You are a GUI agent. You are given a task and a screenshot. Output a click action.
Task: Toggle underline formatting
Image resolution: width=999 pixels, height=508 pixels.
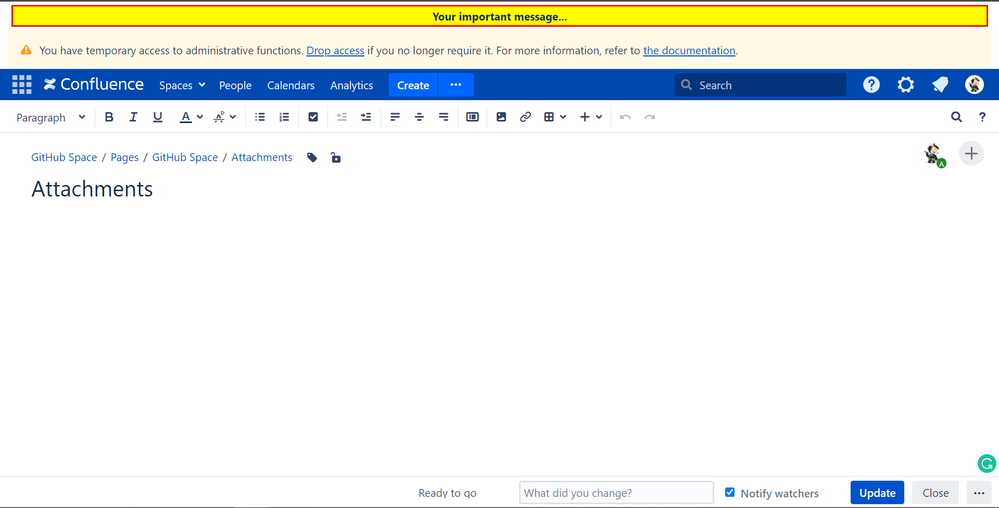[x=157, y=117]
